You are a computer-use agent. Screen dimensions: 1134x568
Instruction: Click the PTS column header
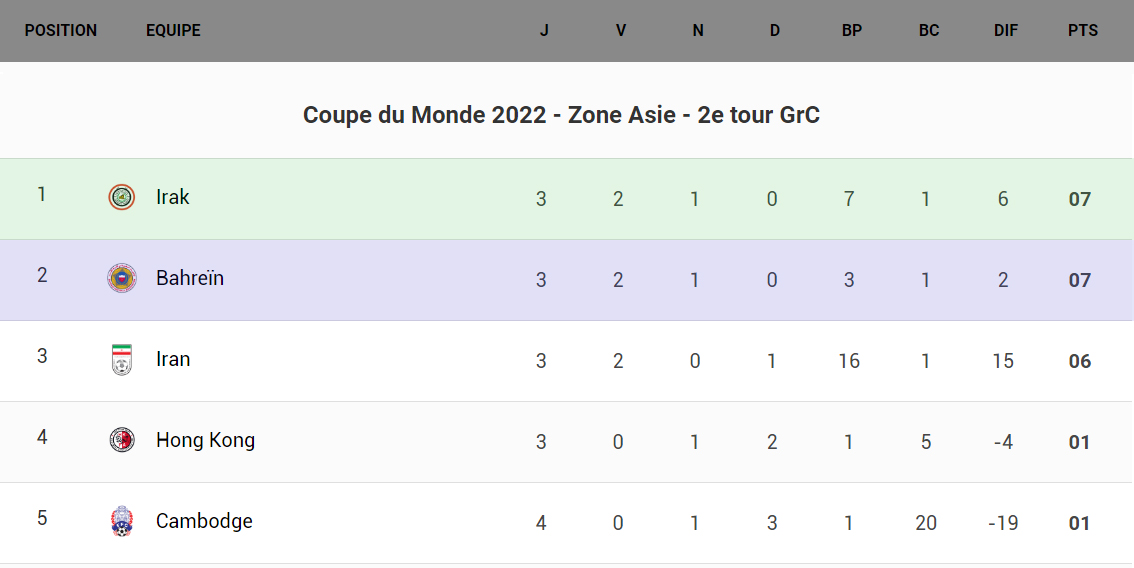(1083, 30)
